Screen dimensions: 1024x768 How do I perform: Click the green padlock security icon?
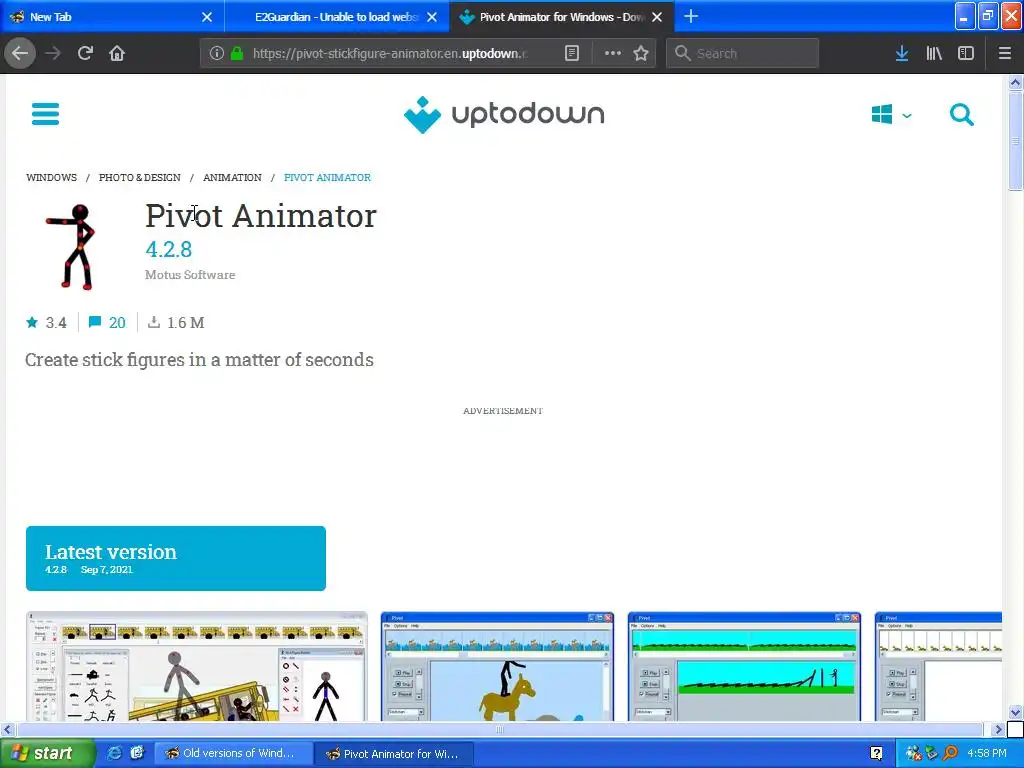(x=238, y=54)
